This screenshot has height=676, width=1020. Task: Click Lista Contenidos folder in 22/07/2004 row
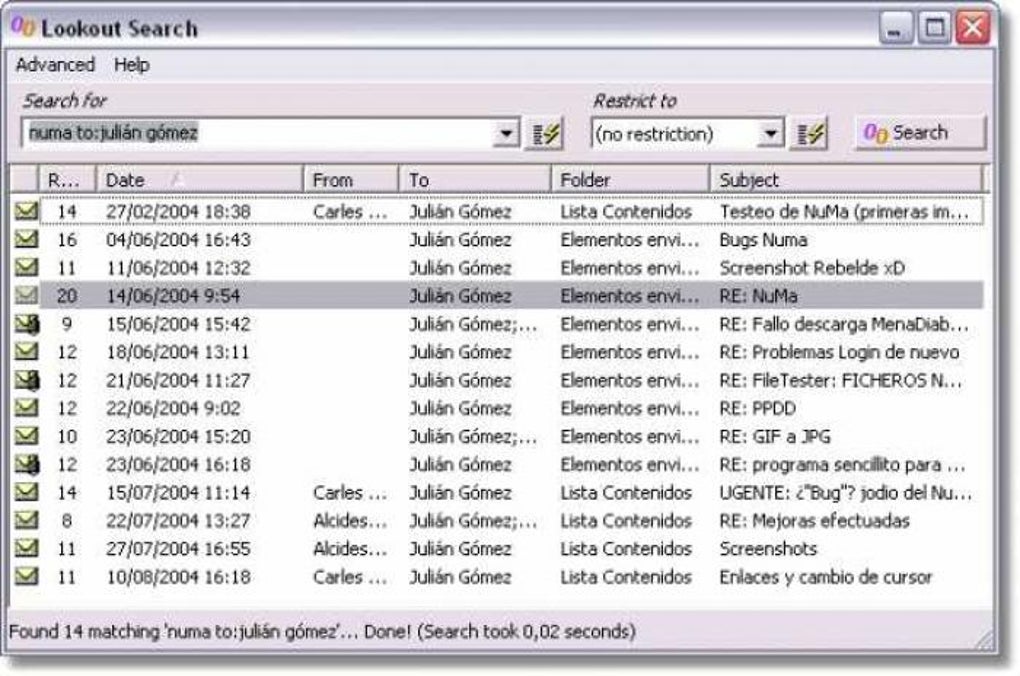(626, 521)
